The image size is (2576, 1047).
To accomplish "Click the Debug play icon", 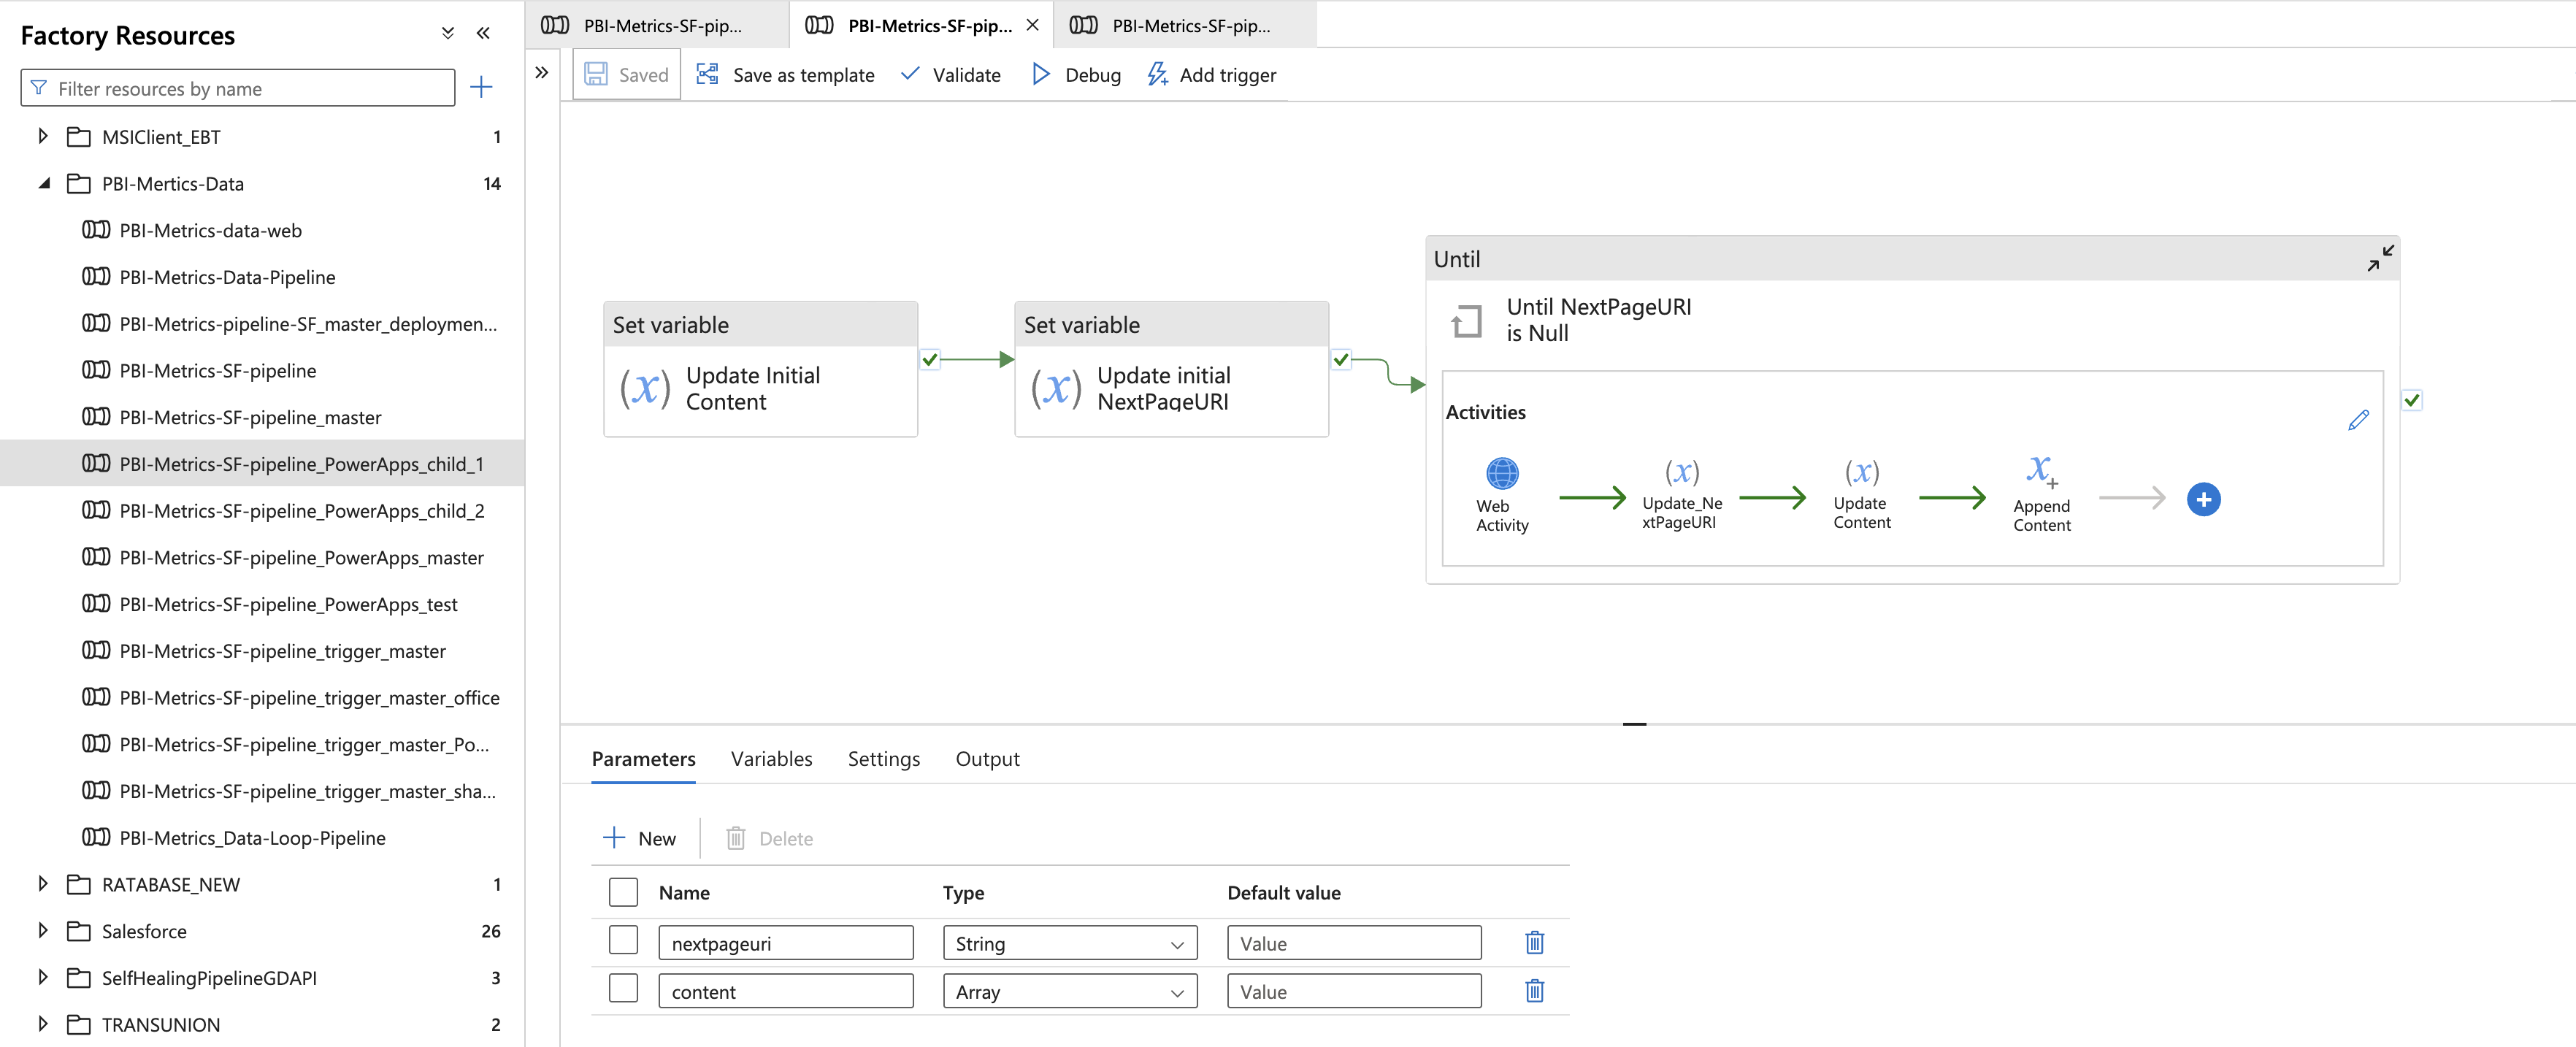I will tap(1040, 74).
